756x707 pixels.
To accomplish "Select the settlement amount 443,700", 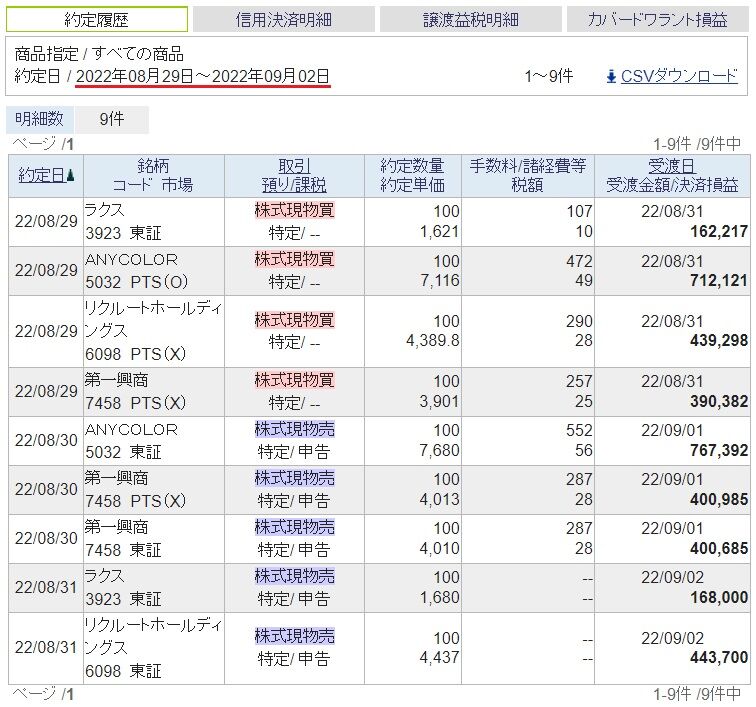I will tap(719, 657).
